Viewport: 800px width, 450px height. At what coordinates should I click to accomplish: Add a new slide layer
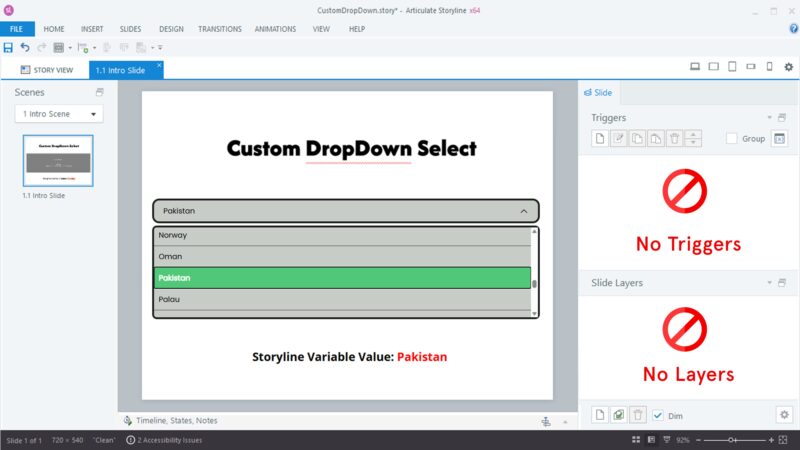(600, 415)
